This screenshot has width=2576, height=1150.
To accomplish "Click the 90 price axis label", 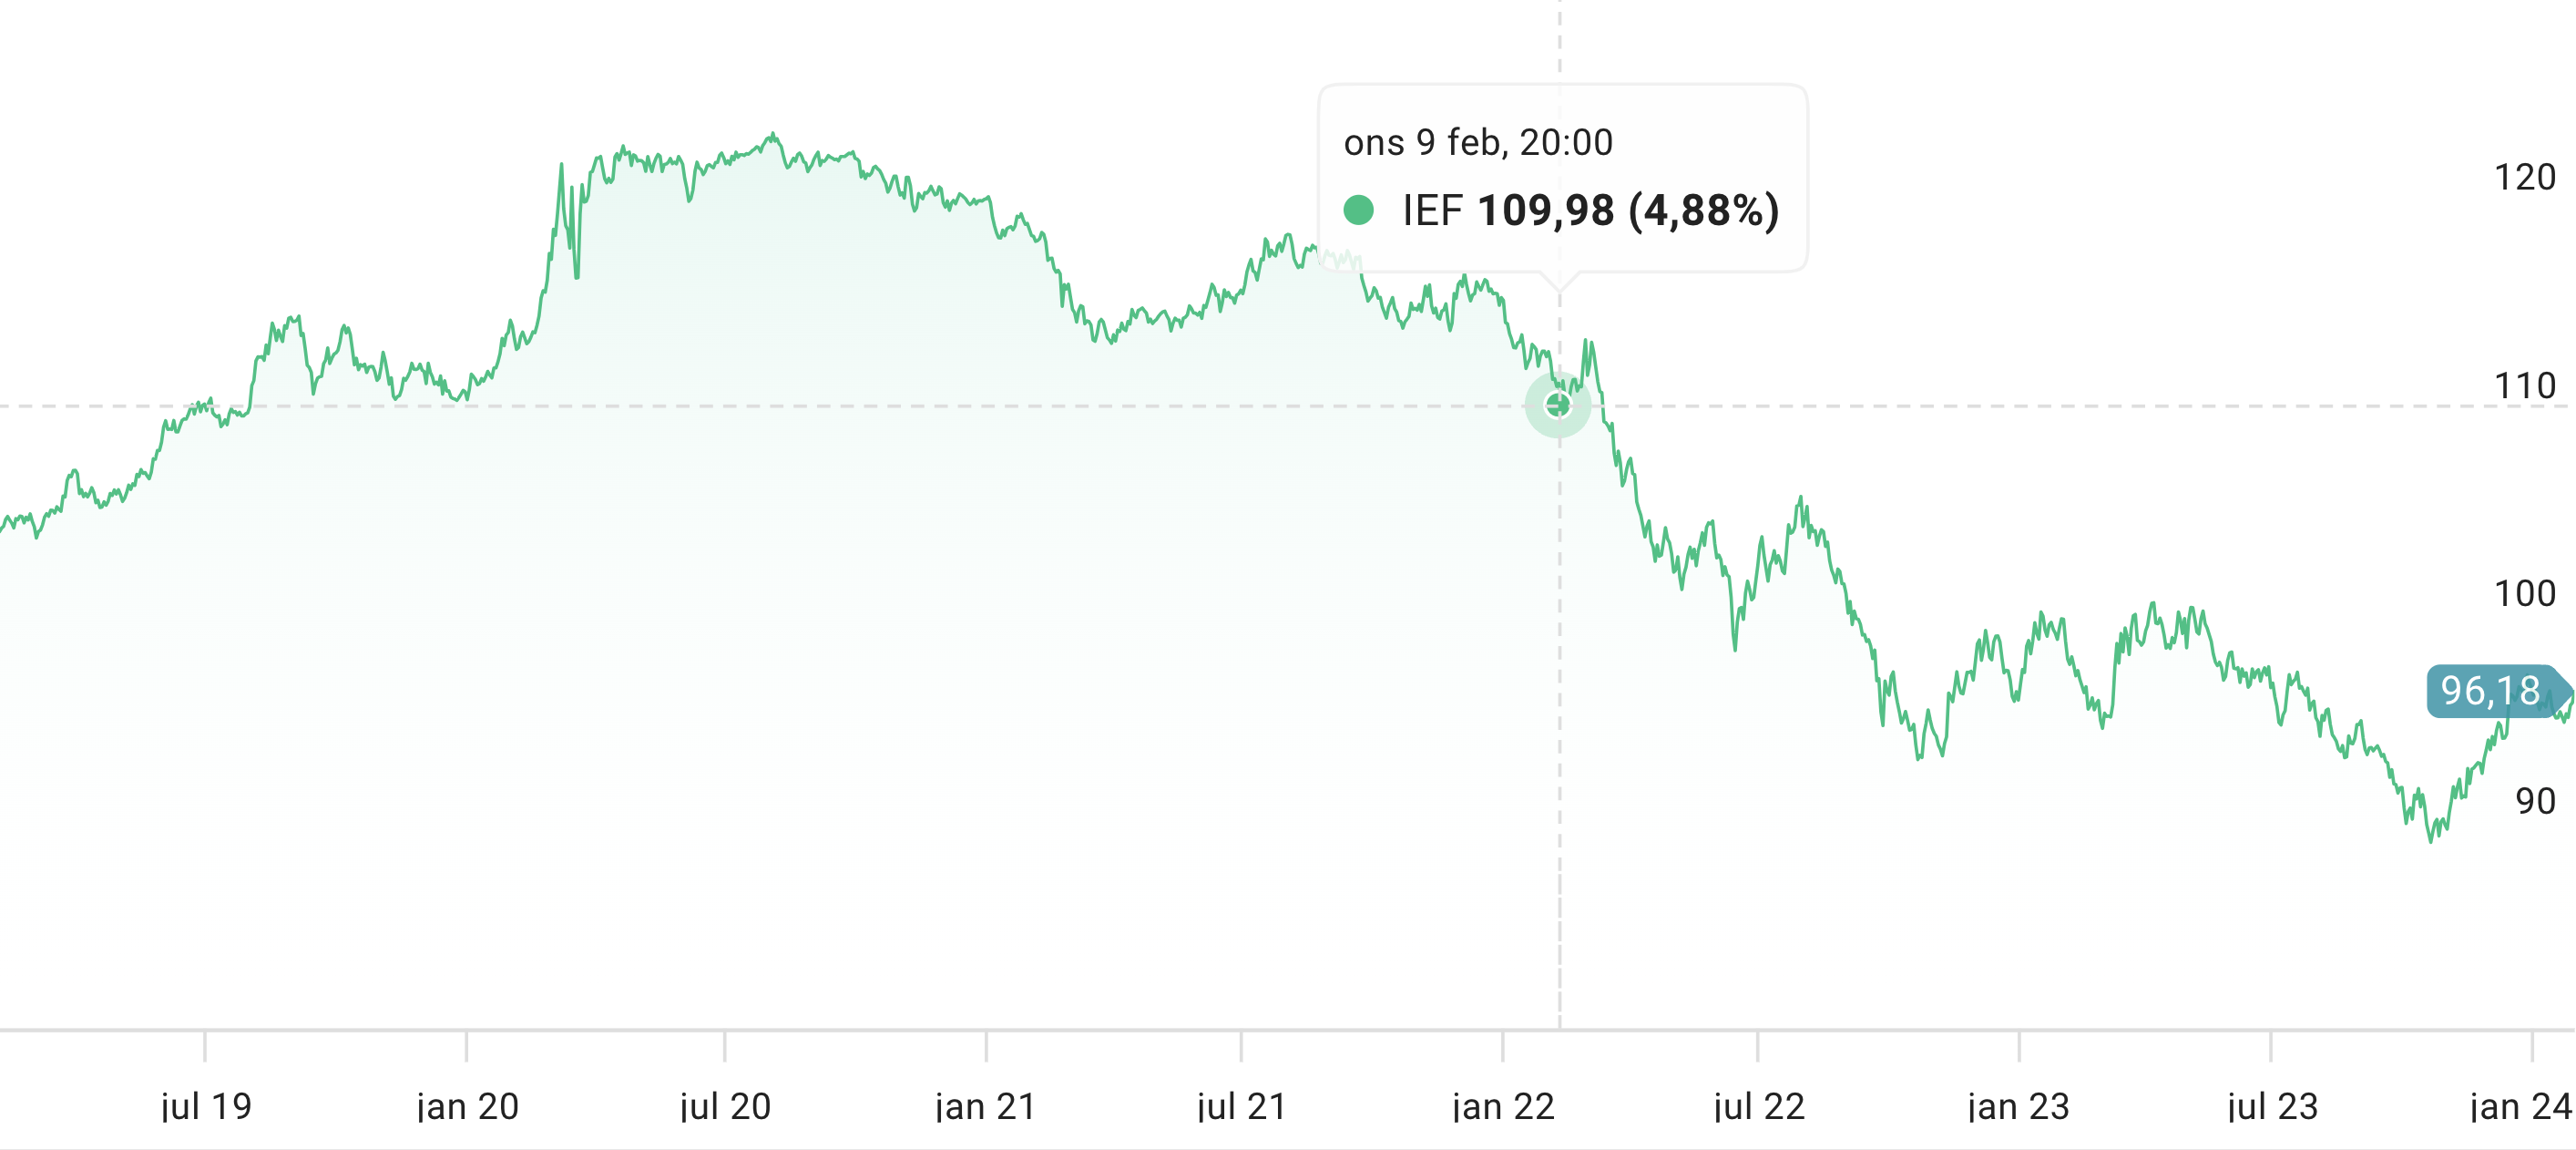I will point(2535,801).
